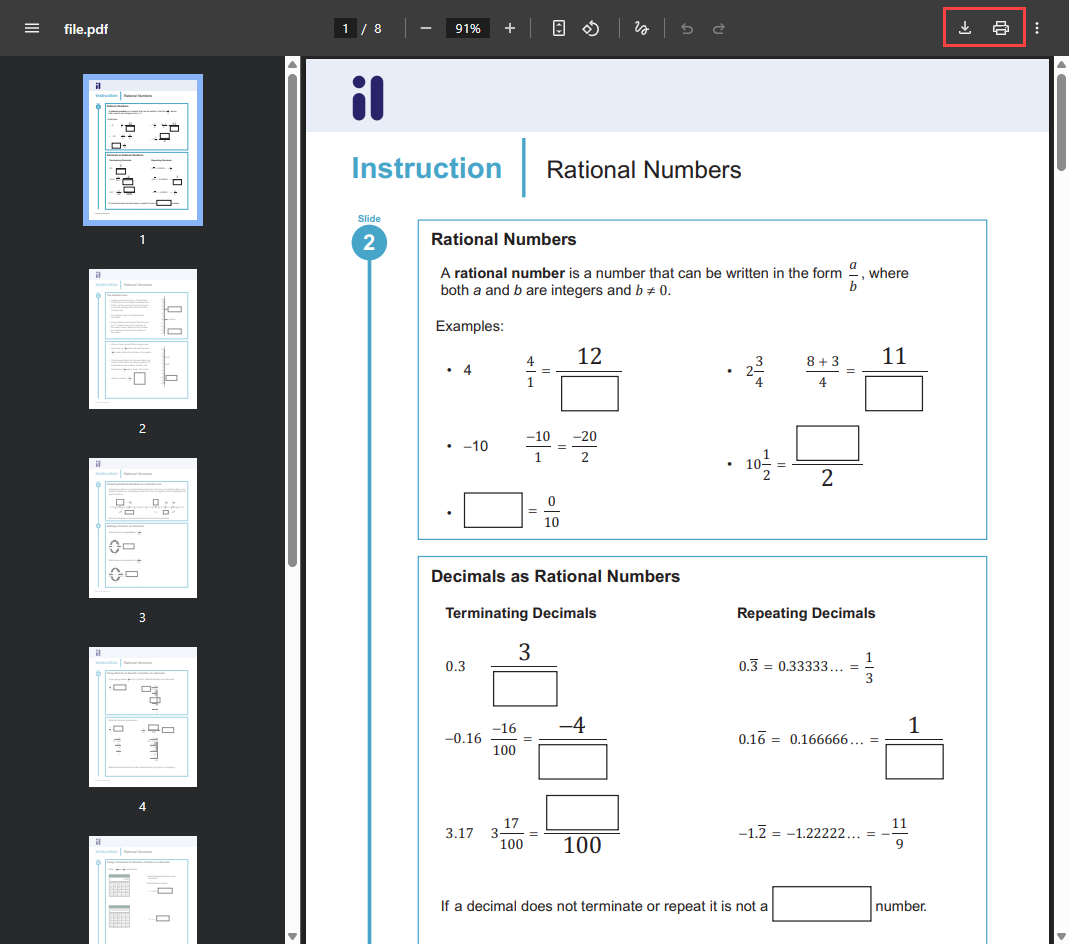Click the zoom in plus icon

tap(510, 29)
